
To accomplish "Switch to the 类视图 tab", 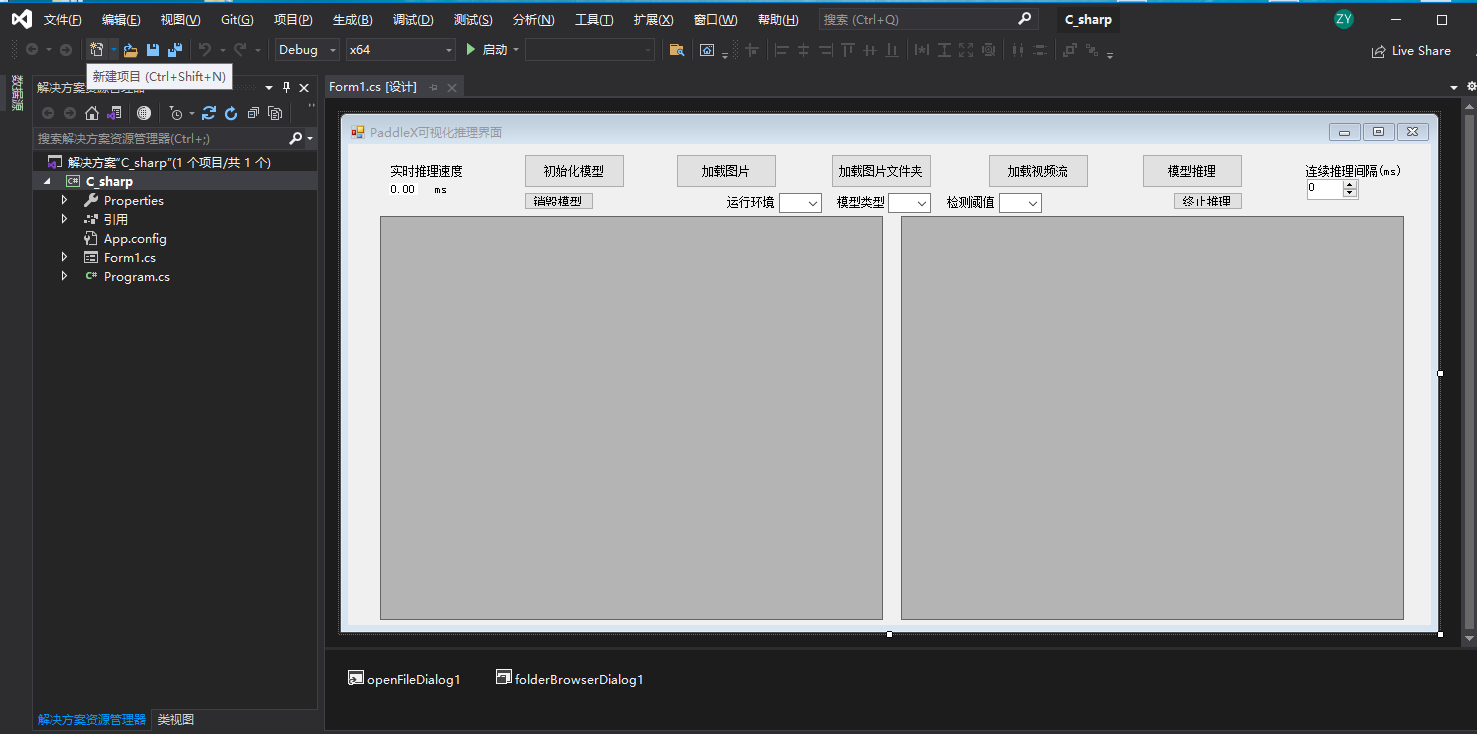I will pos(175,719).
